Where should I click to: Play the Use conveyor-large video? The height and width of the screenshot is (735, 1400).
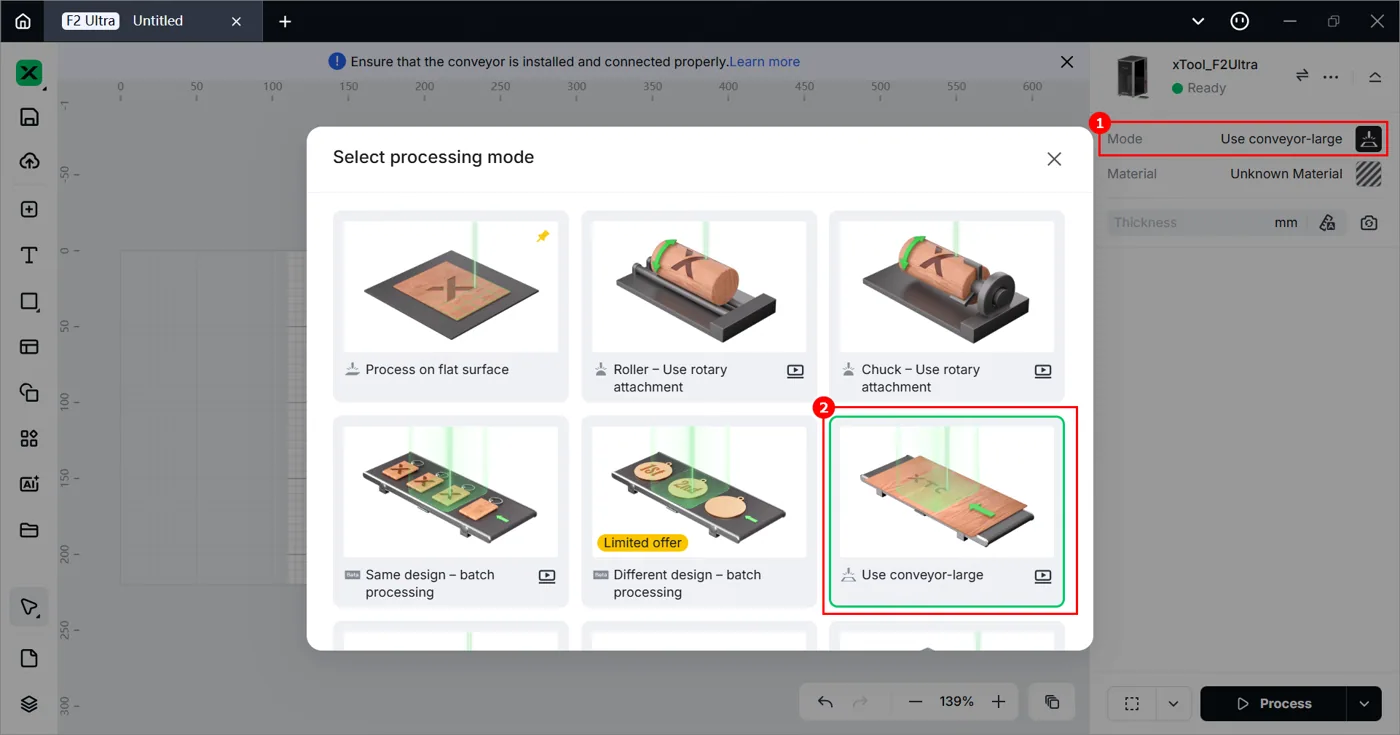(1043, 576)
